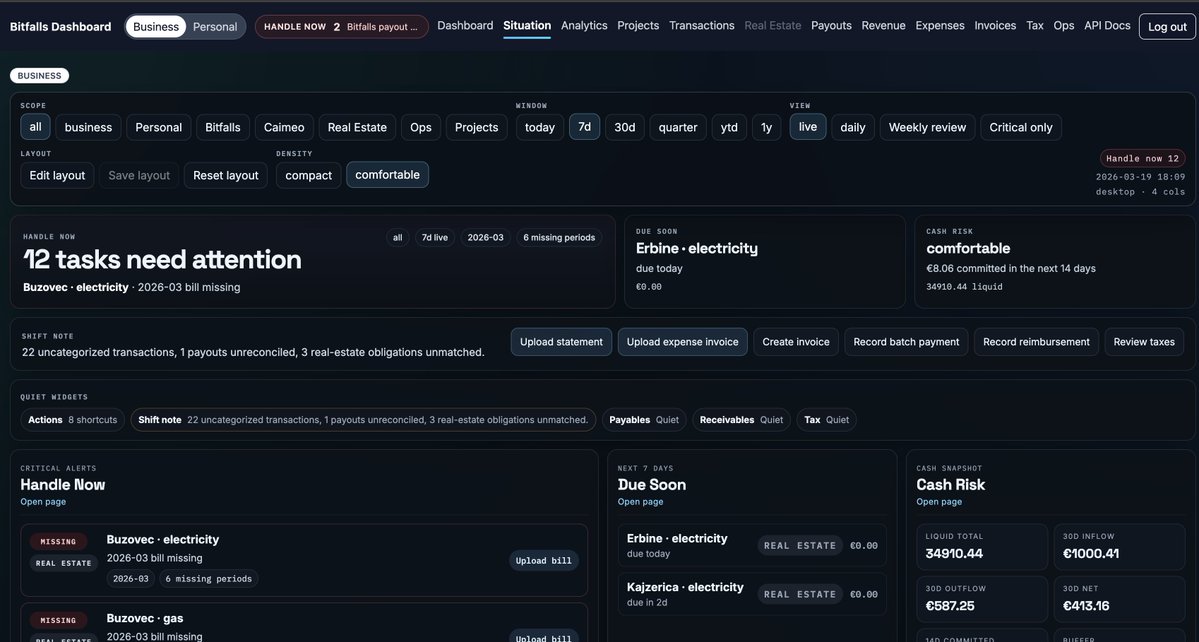Expand the Receivables Quiet widget
The height and width of the screenshot is (642, 1199).
(741, 420)
